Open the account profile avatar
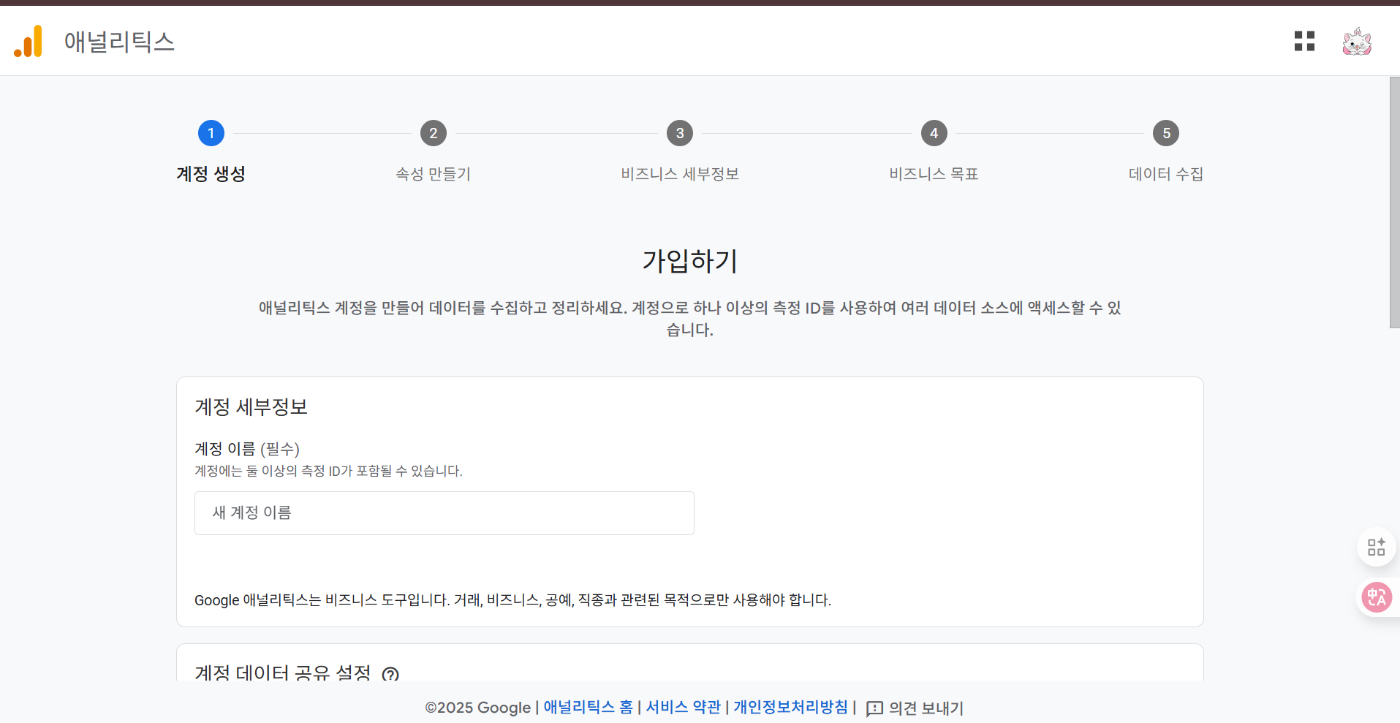The width and height of the screenshot is (1400, 723). click(1357, 41)
